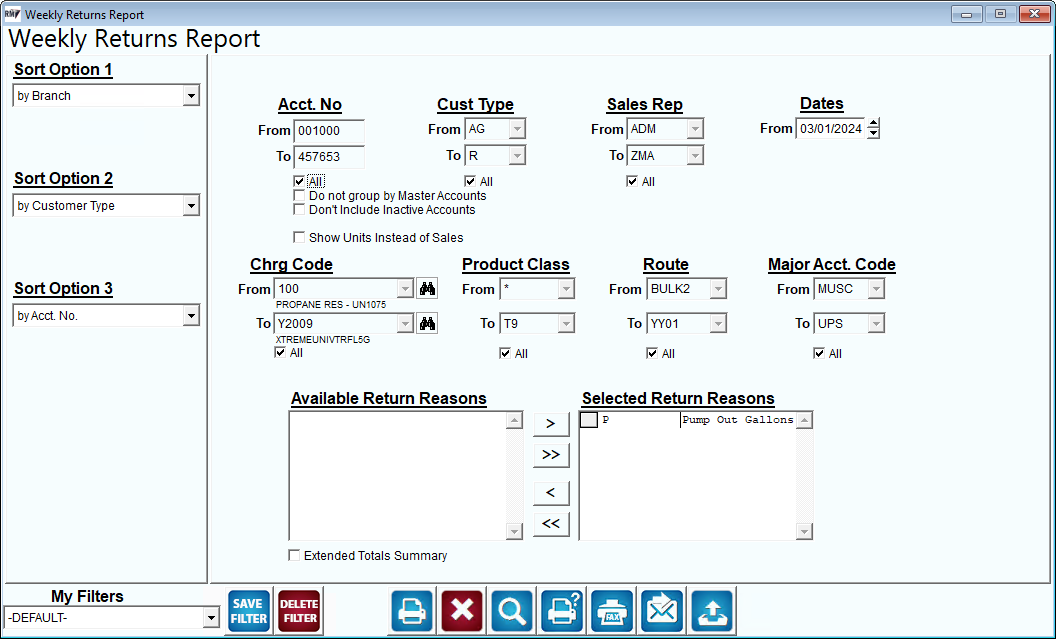Send report via Fax icon
The width and height of the screenshot is (1056, 639).
[x=612, y=611]
